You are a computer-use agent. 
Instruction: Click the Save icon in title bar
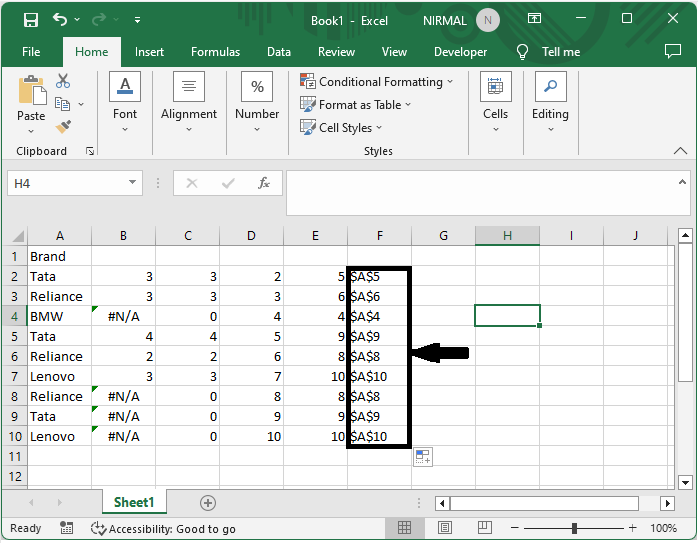coord(30,20)
